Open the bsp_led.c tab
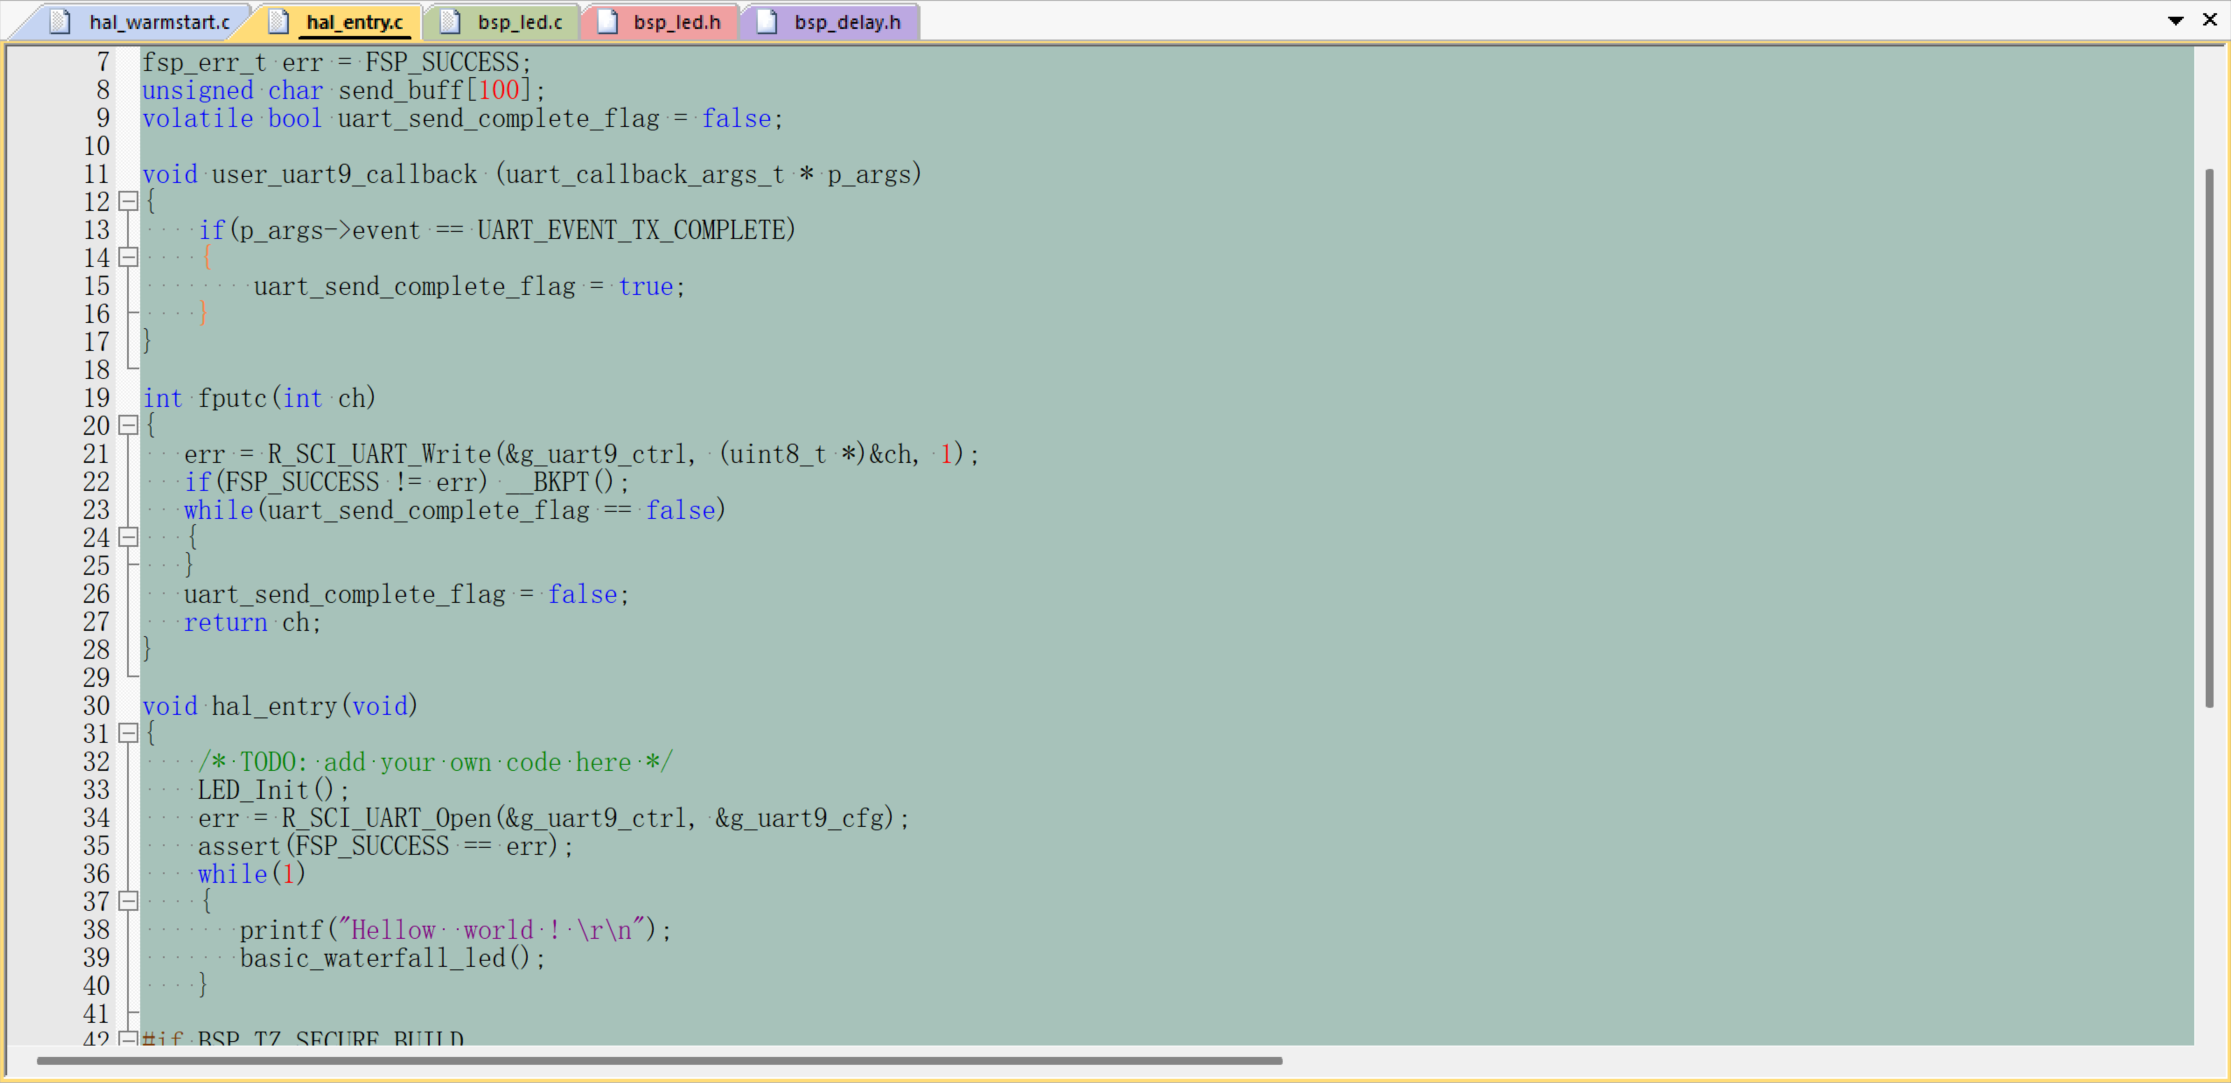The image size is (2231, 1083). 503,22
